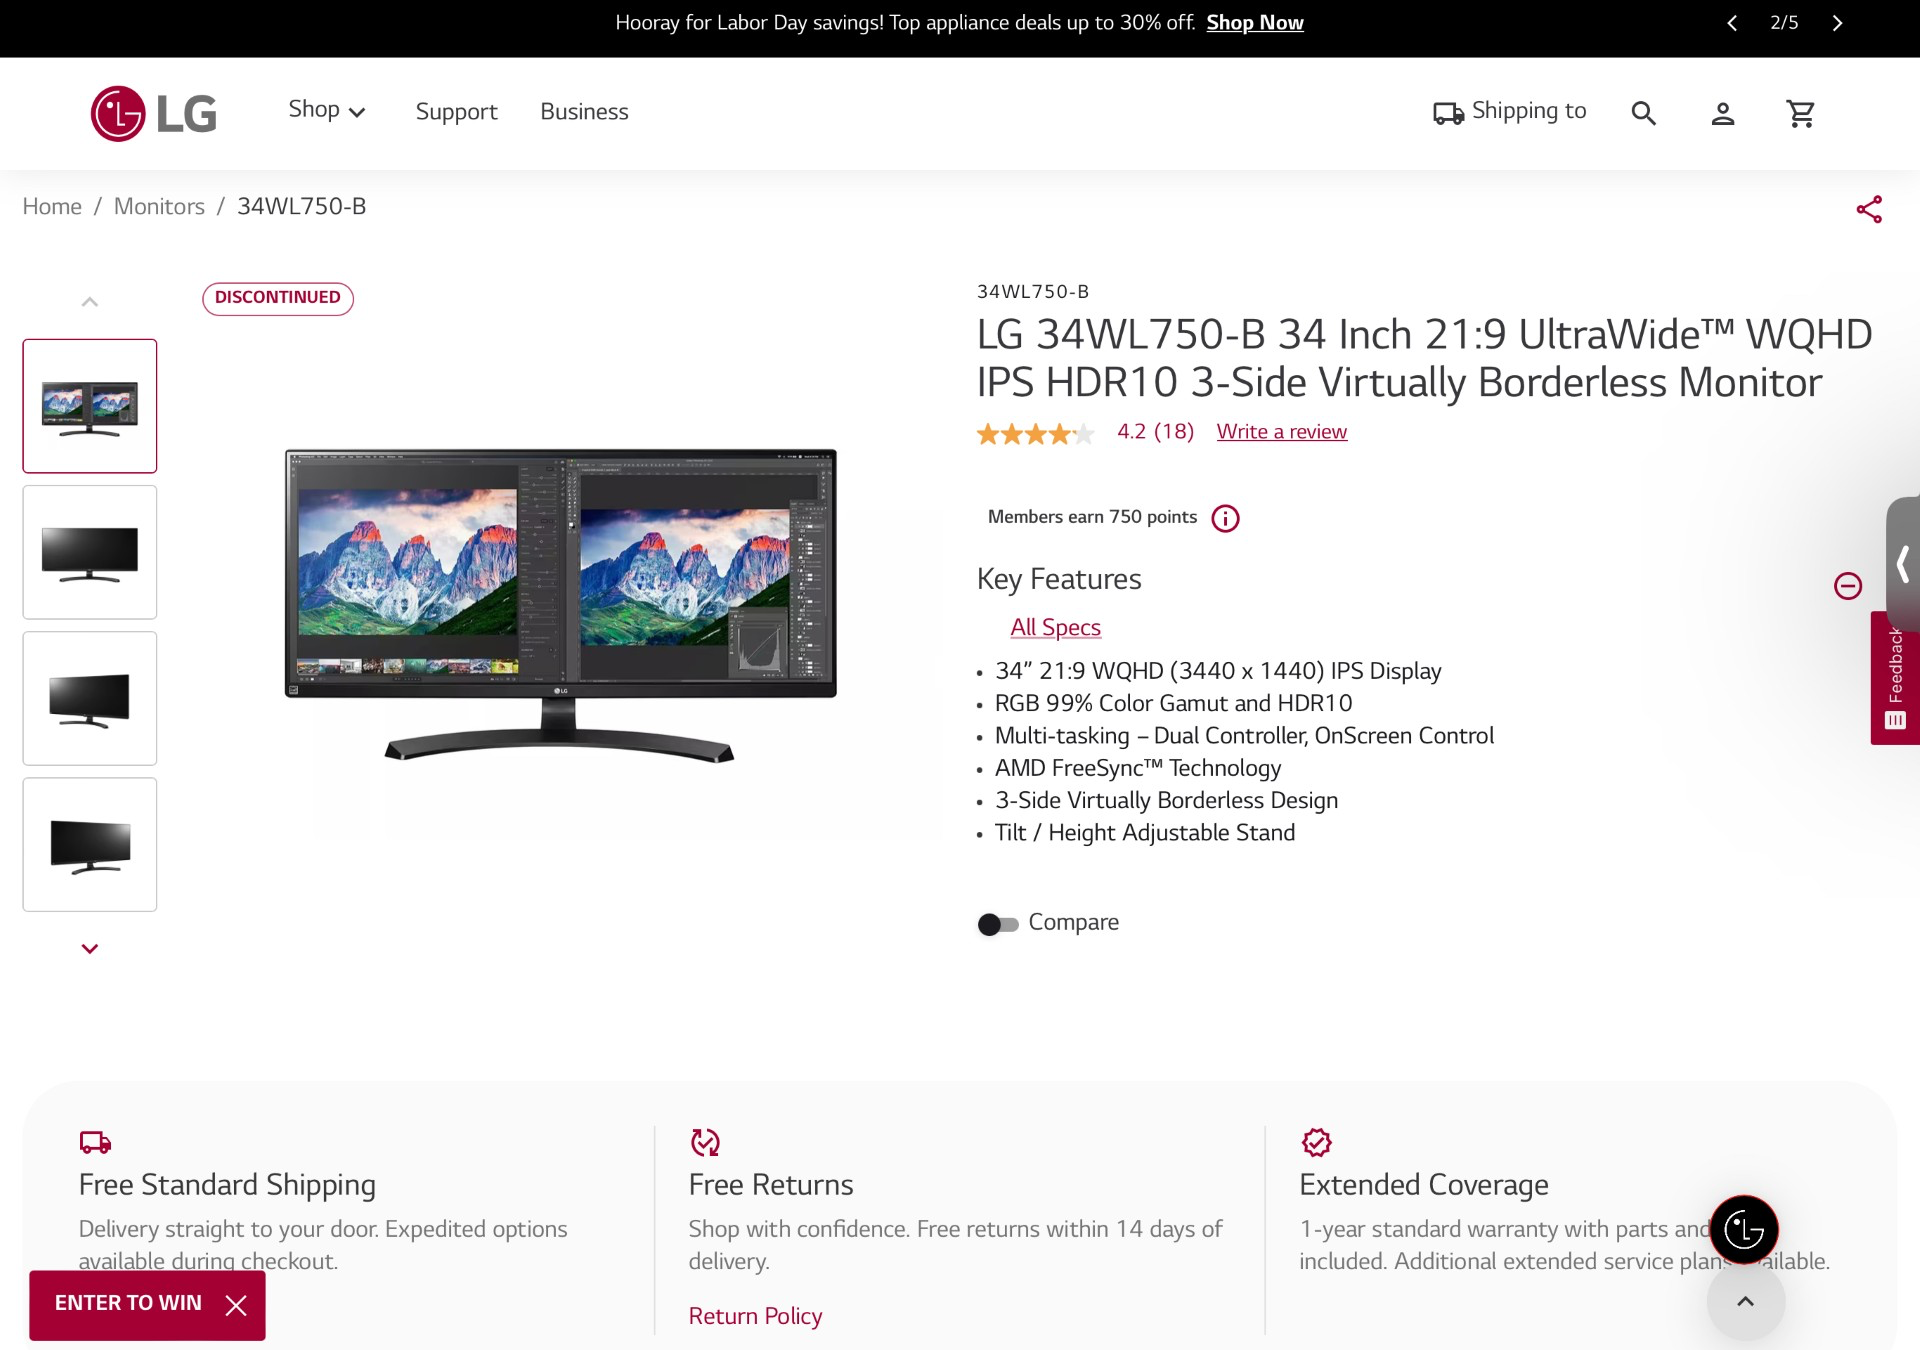Select the second monitor thumbnail image
This screenshot has height=1350, width=1920.
pyautogui.click(x=90, y=552)
